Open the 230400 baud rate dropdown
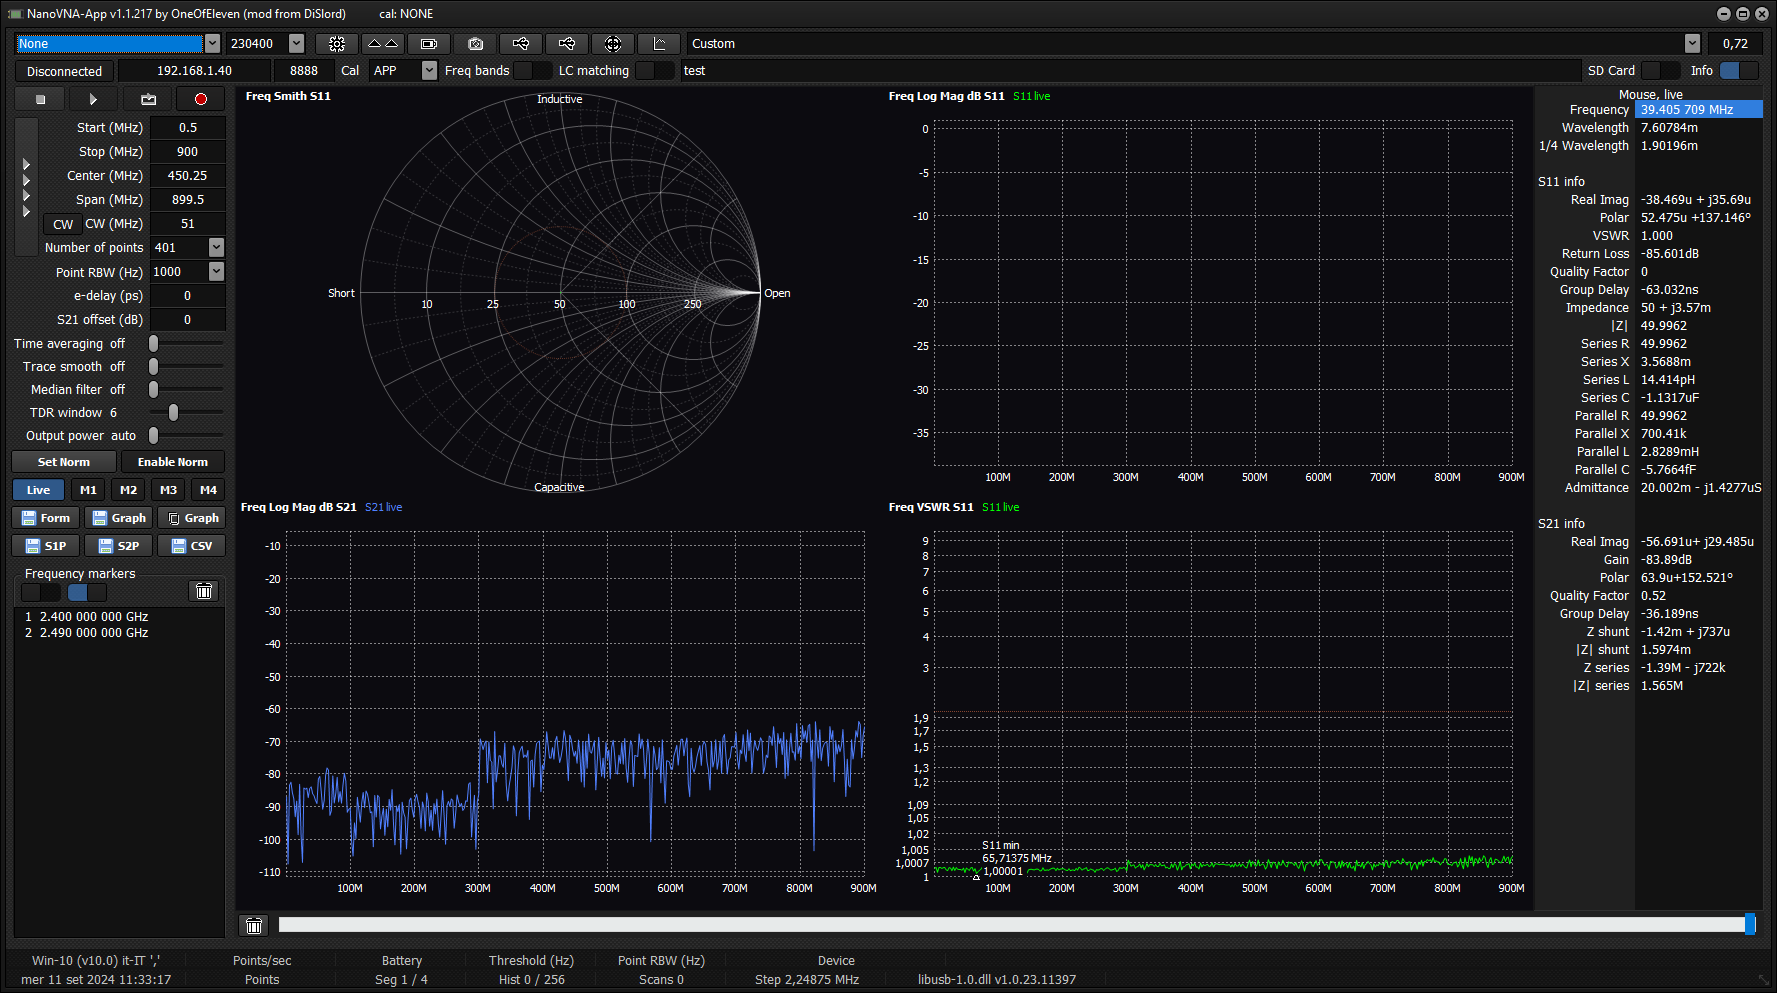Screen dimensions: 1777x993 point(296,44)
